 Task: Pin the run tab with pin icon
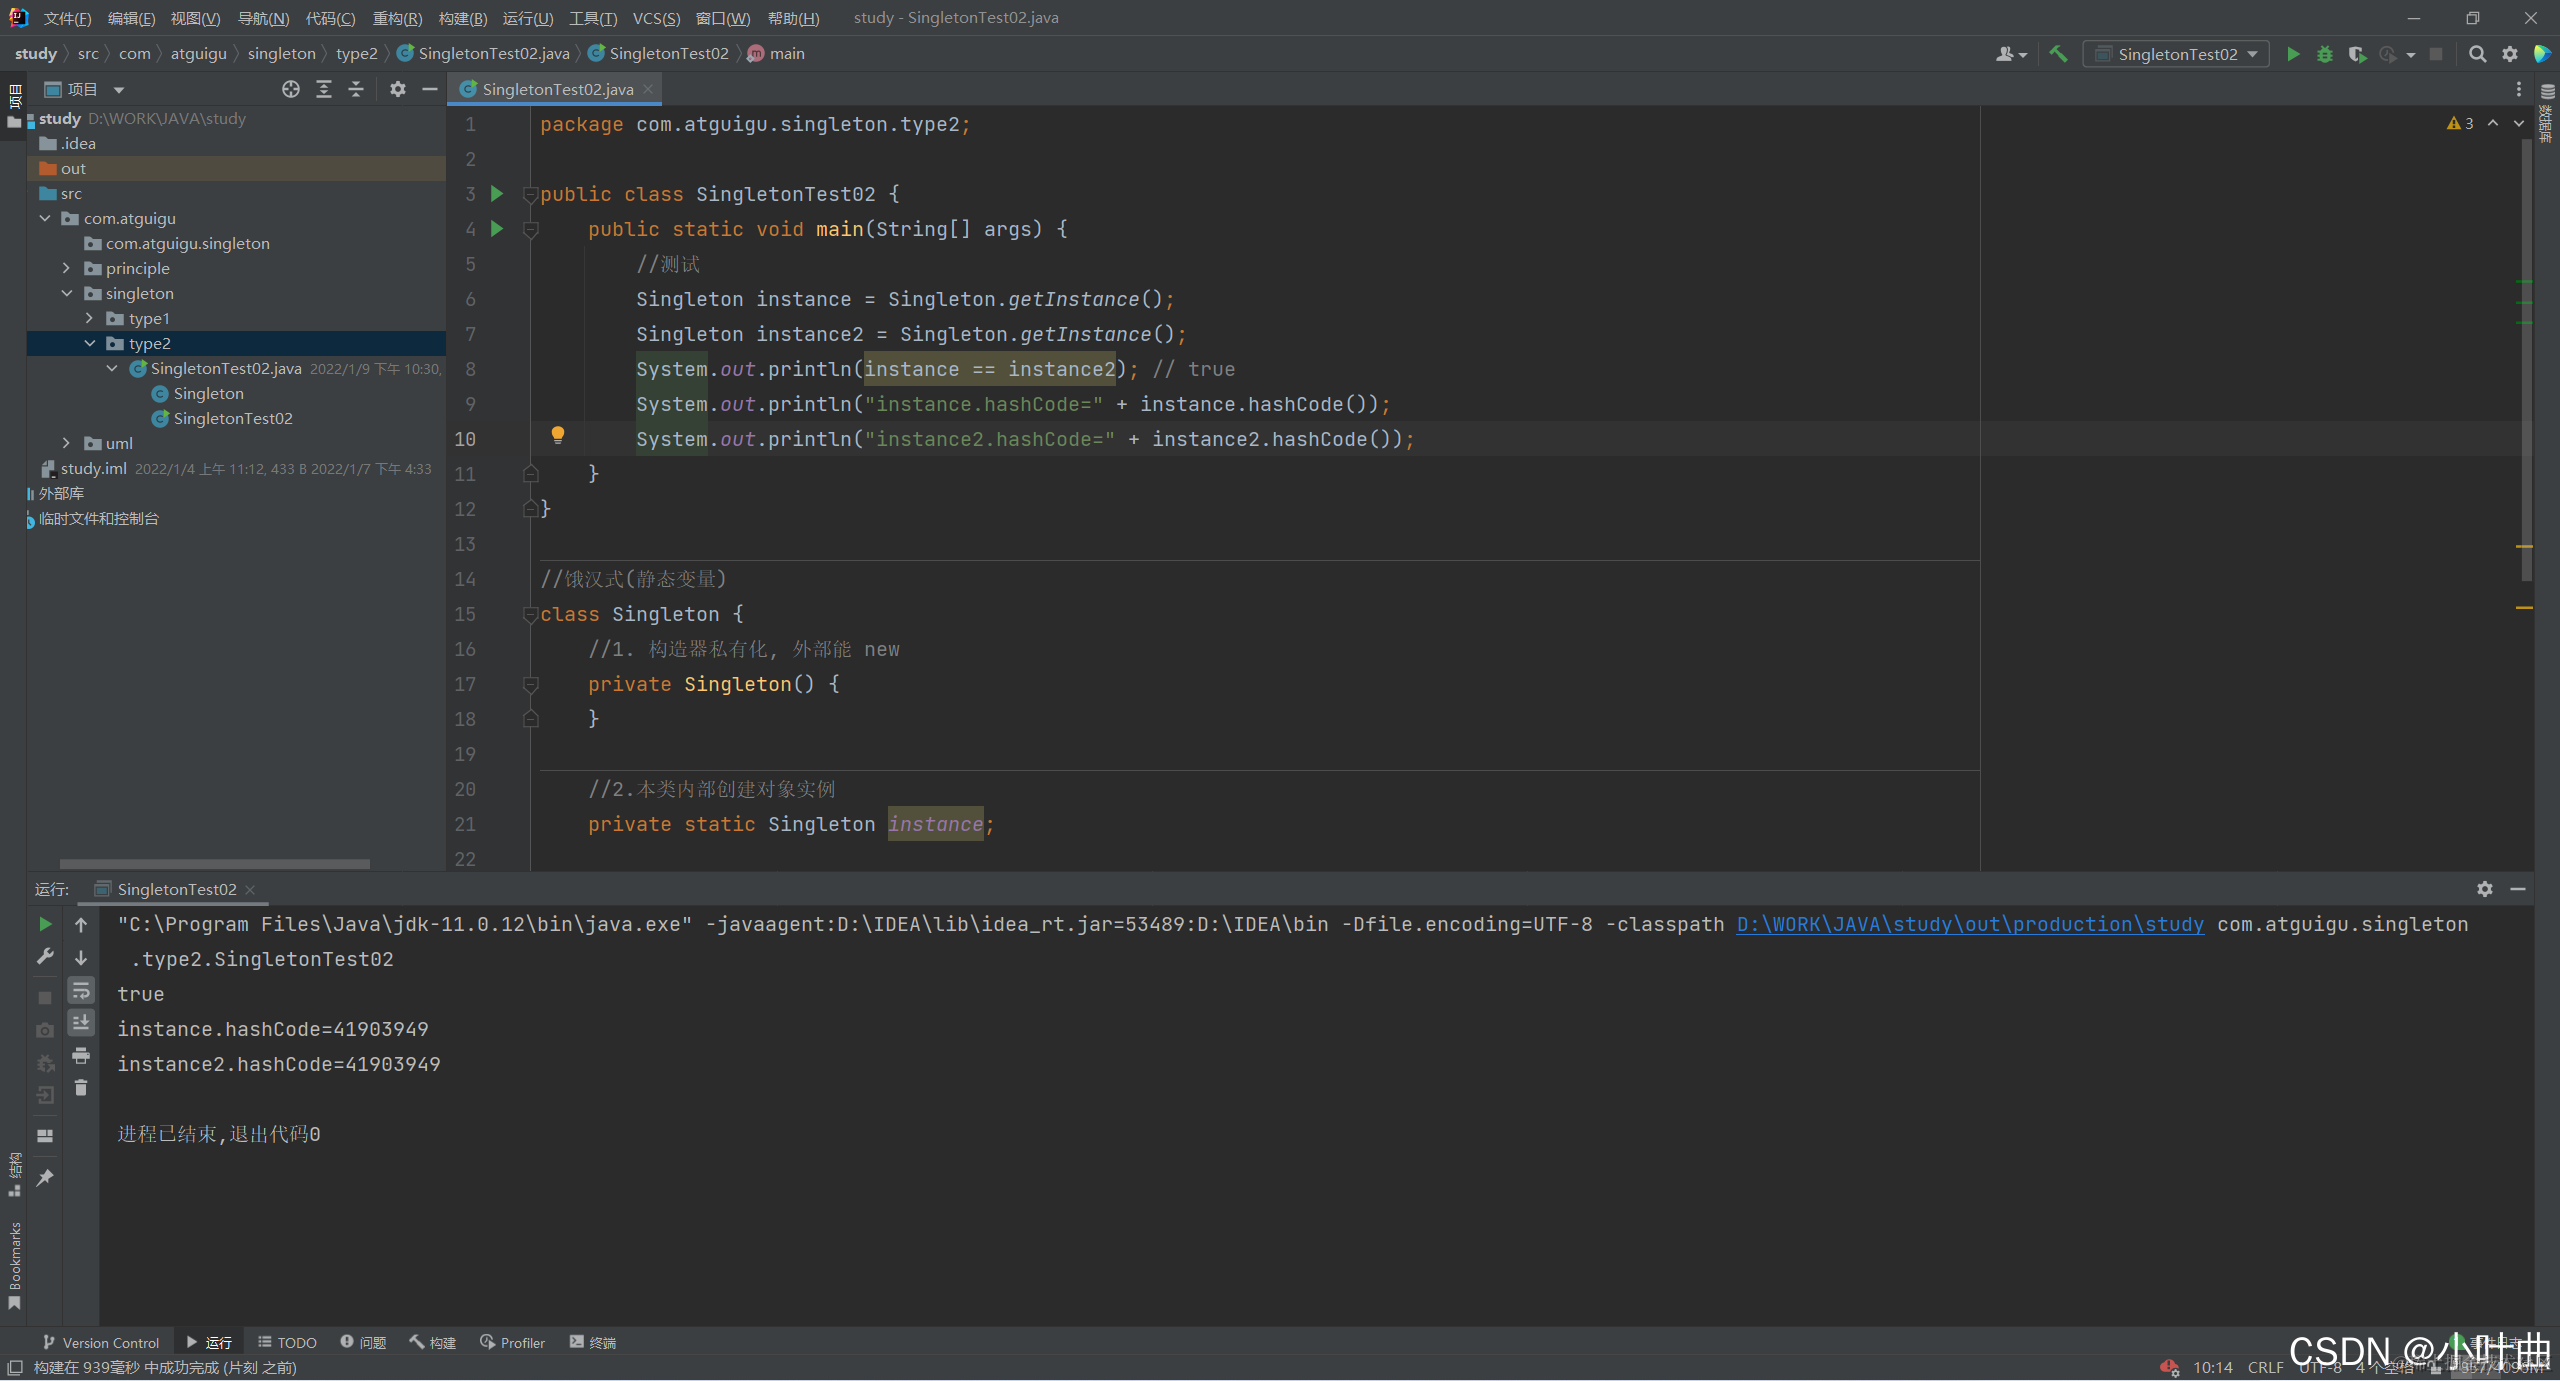(x=45, y=1178)
